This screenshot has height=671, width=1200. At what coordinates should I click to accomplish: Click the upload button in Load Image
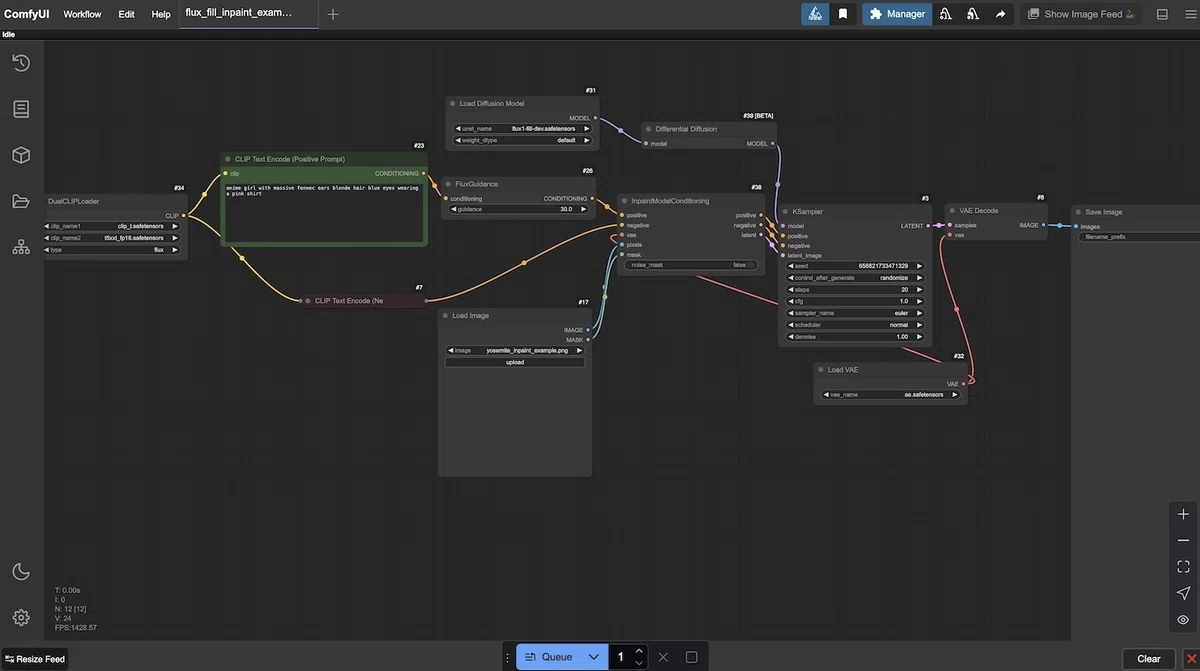515,362
